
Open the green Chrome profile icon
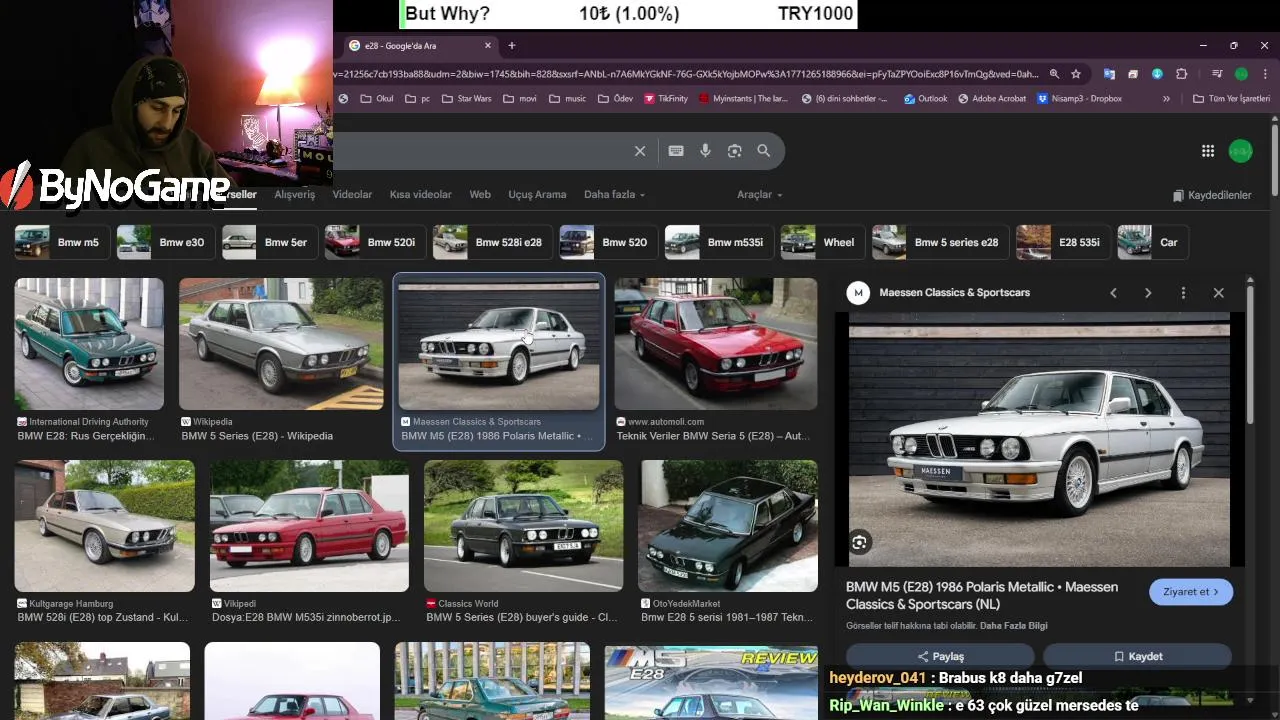[1241, 74]
